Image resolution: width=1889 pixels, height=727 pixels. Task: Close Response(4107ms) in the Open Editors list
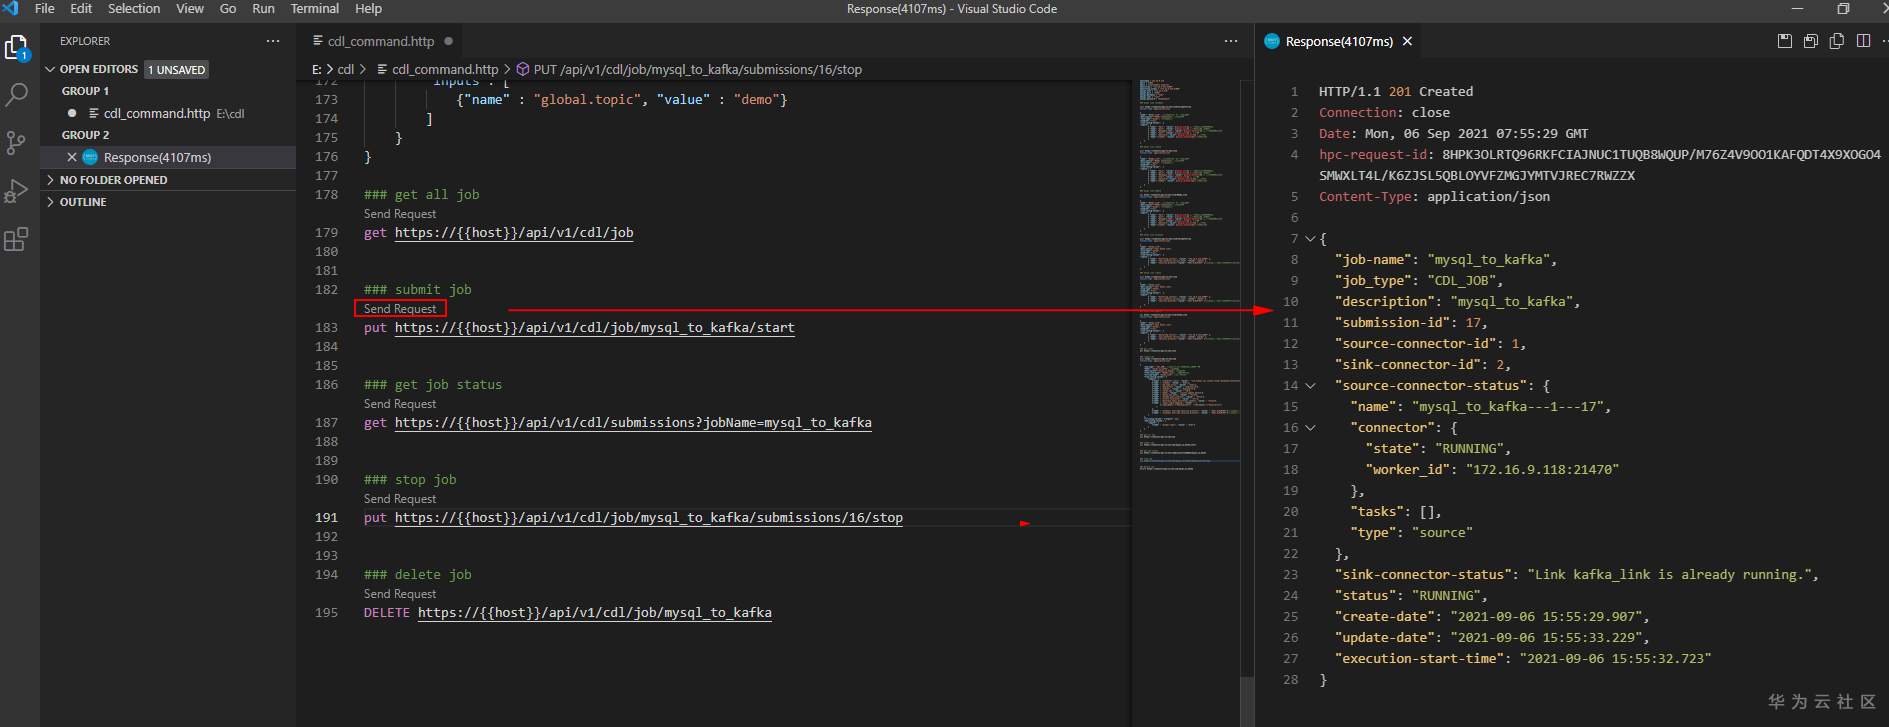[x=72, y=157]
